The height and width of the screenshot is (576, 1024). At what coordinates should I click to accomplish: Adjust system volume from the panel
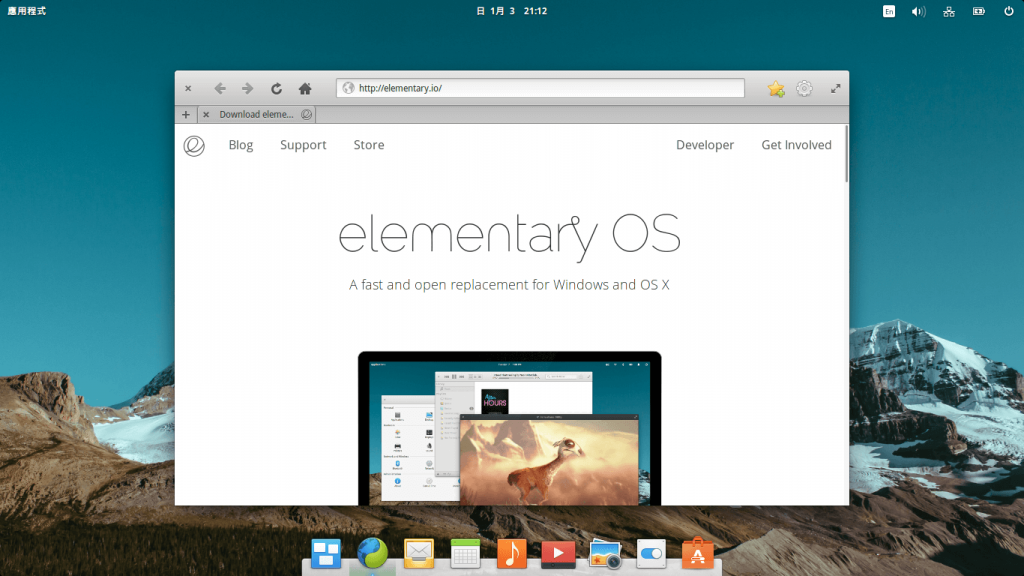[x=917, y=11]
